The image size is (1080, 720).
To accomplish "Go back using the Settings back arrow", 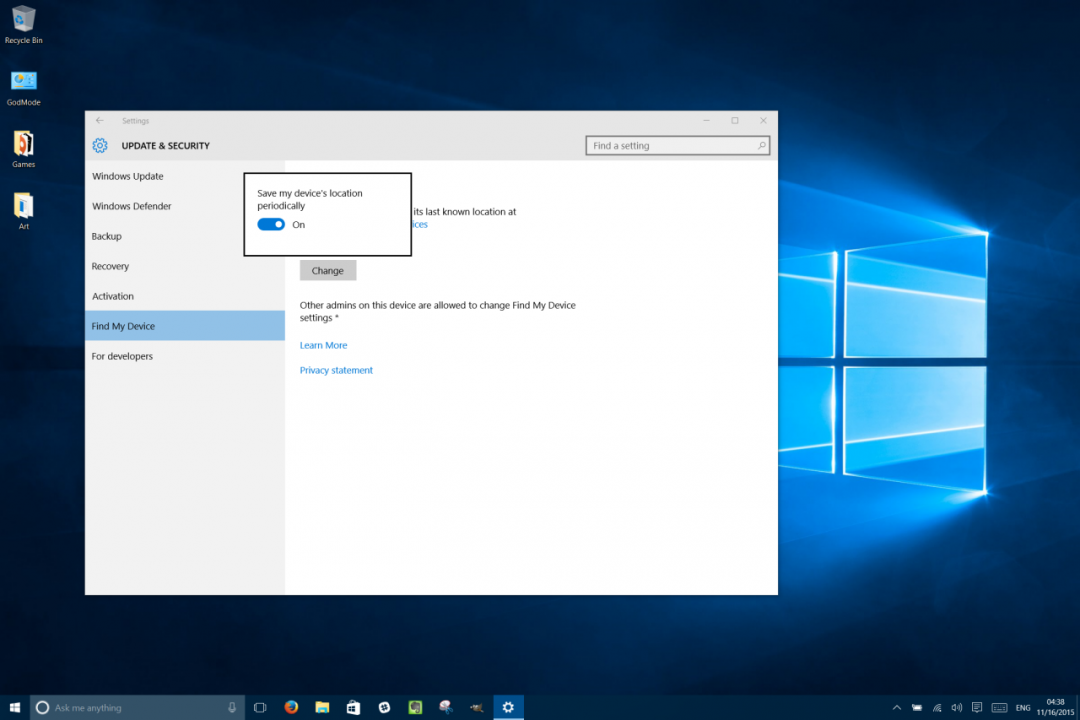I will pyautogui.click(x=100, y=121).
